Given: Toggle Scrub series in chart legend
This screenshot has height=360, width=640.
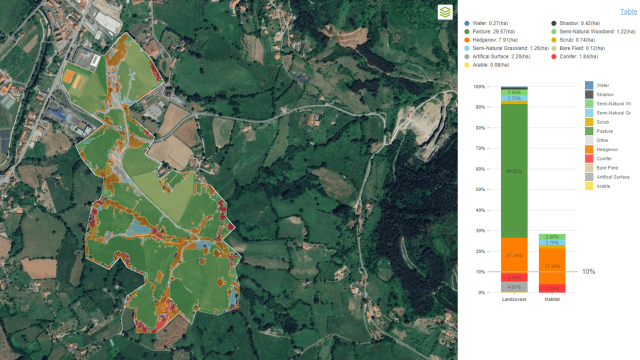Looking at the screenshot, I should 597,122.
